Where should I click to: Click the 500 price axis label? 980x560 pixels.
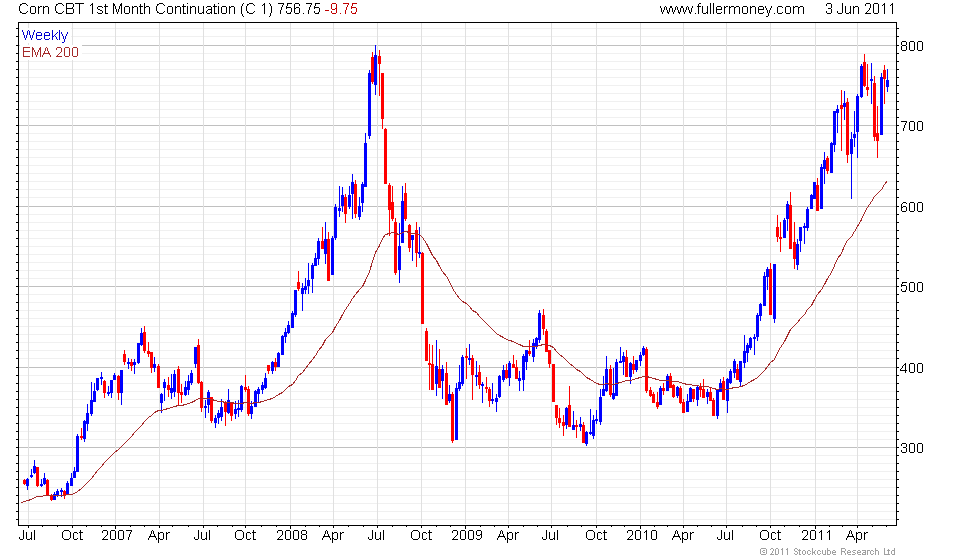coord(911,287)
